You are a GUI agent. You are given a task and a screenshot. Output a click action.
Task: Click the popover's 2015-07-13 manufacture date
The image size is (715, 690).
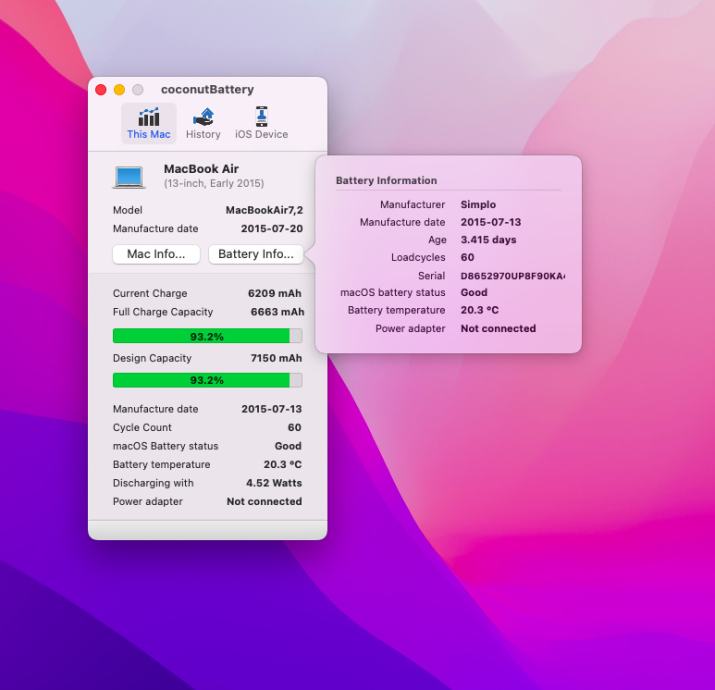pyautogui.click(x=491, y=222)
